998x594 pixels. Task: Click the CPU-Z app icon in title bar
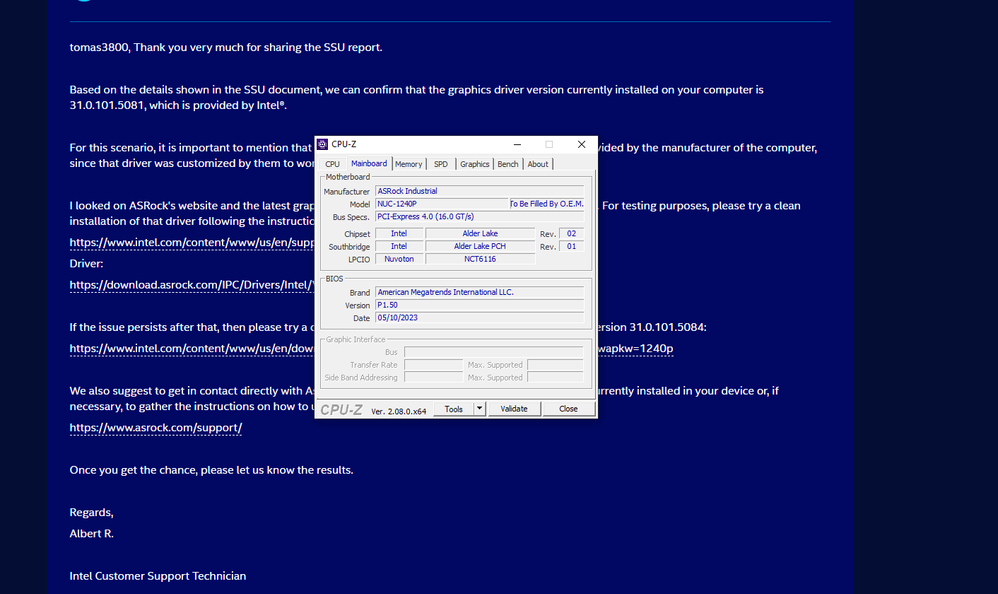coord(323,145)
